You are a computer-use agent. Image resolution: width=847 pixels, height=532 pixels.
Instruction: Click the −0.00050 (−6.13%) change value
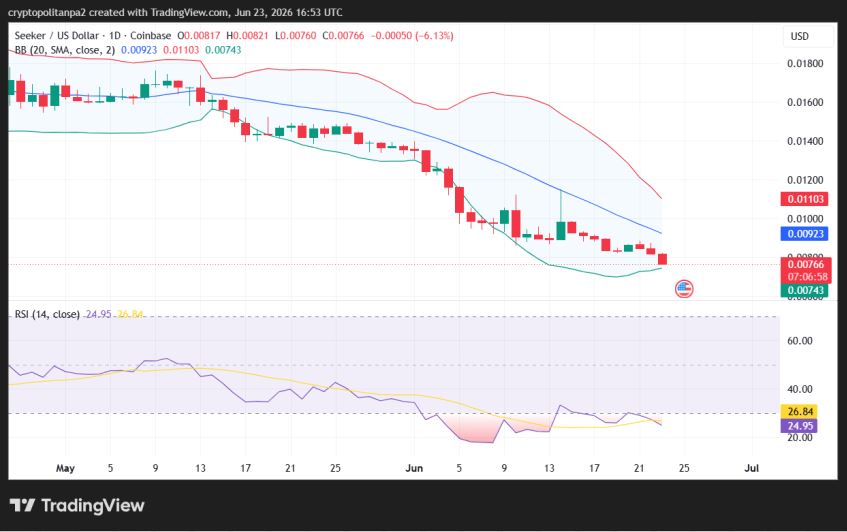click(412, 36)
